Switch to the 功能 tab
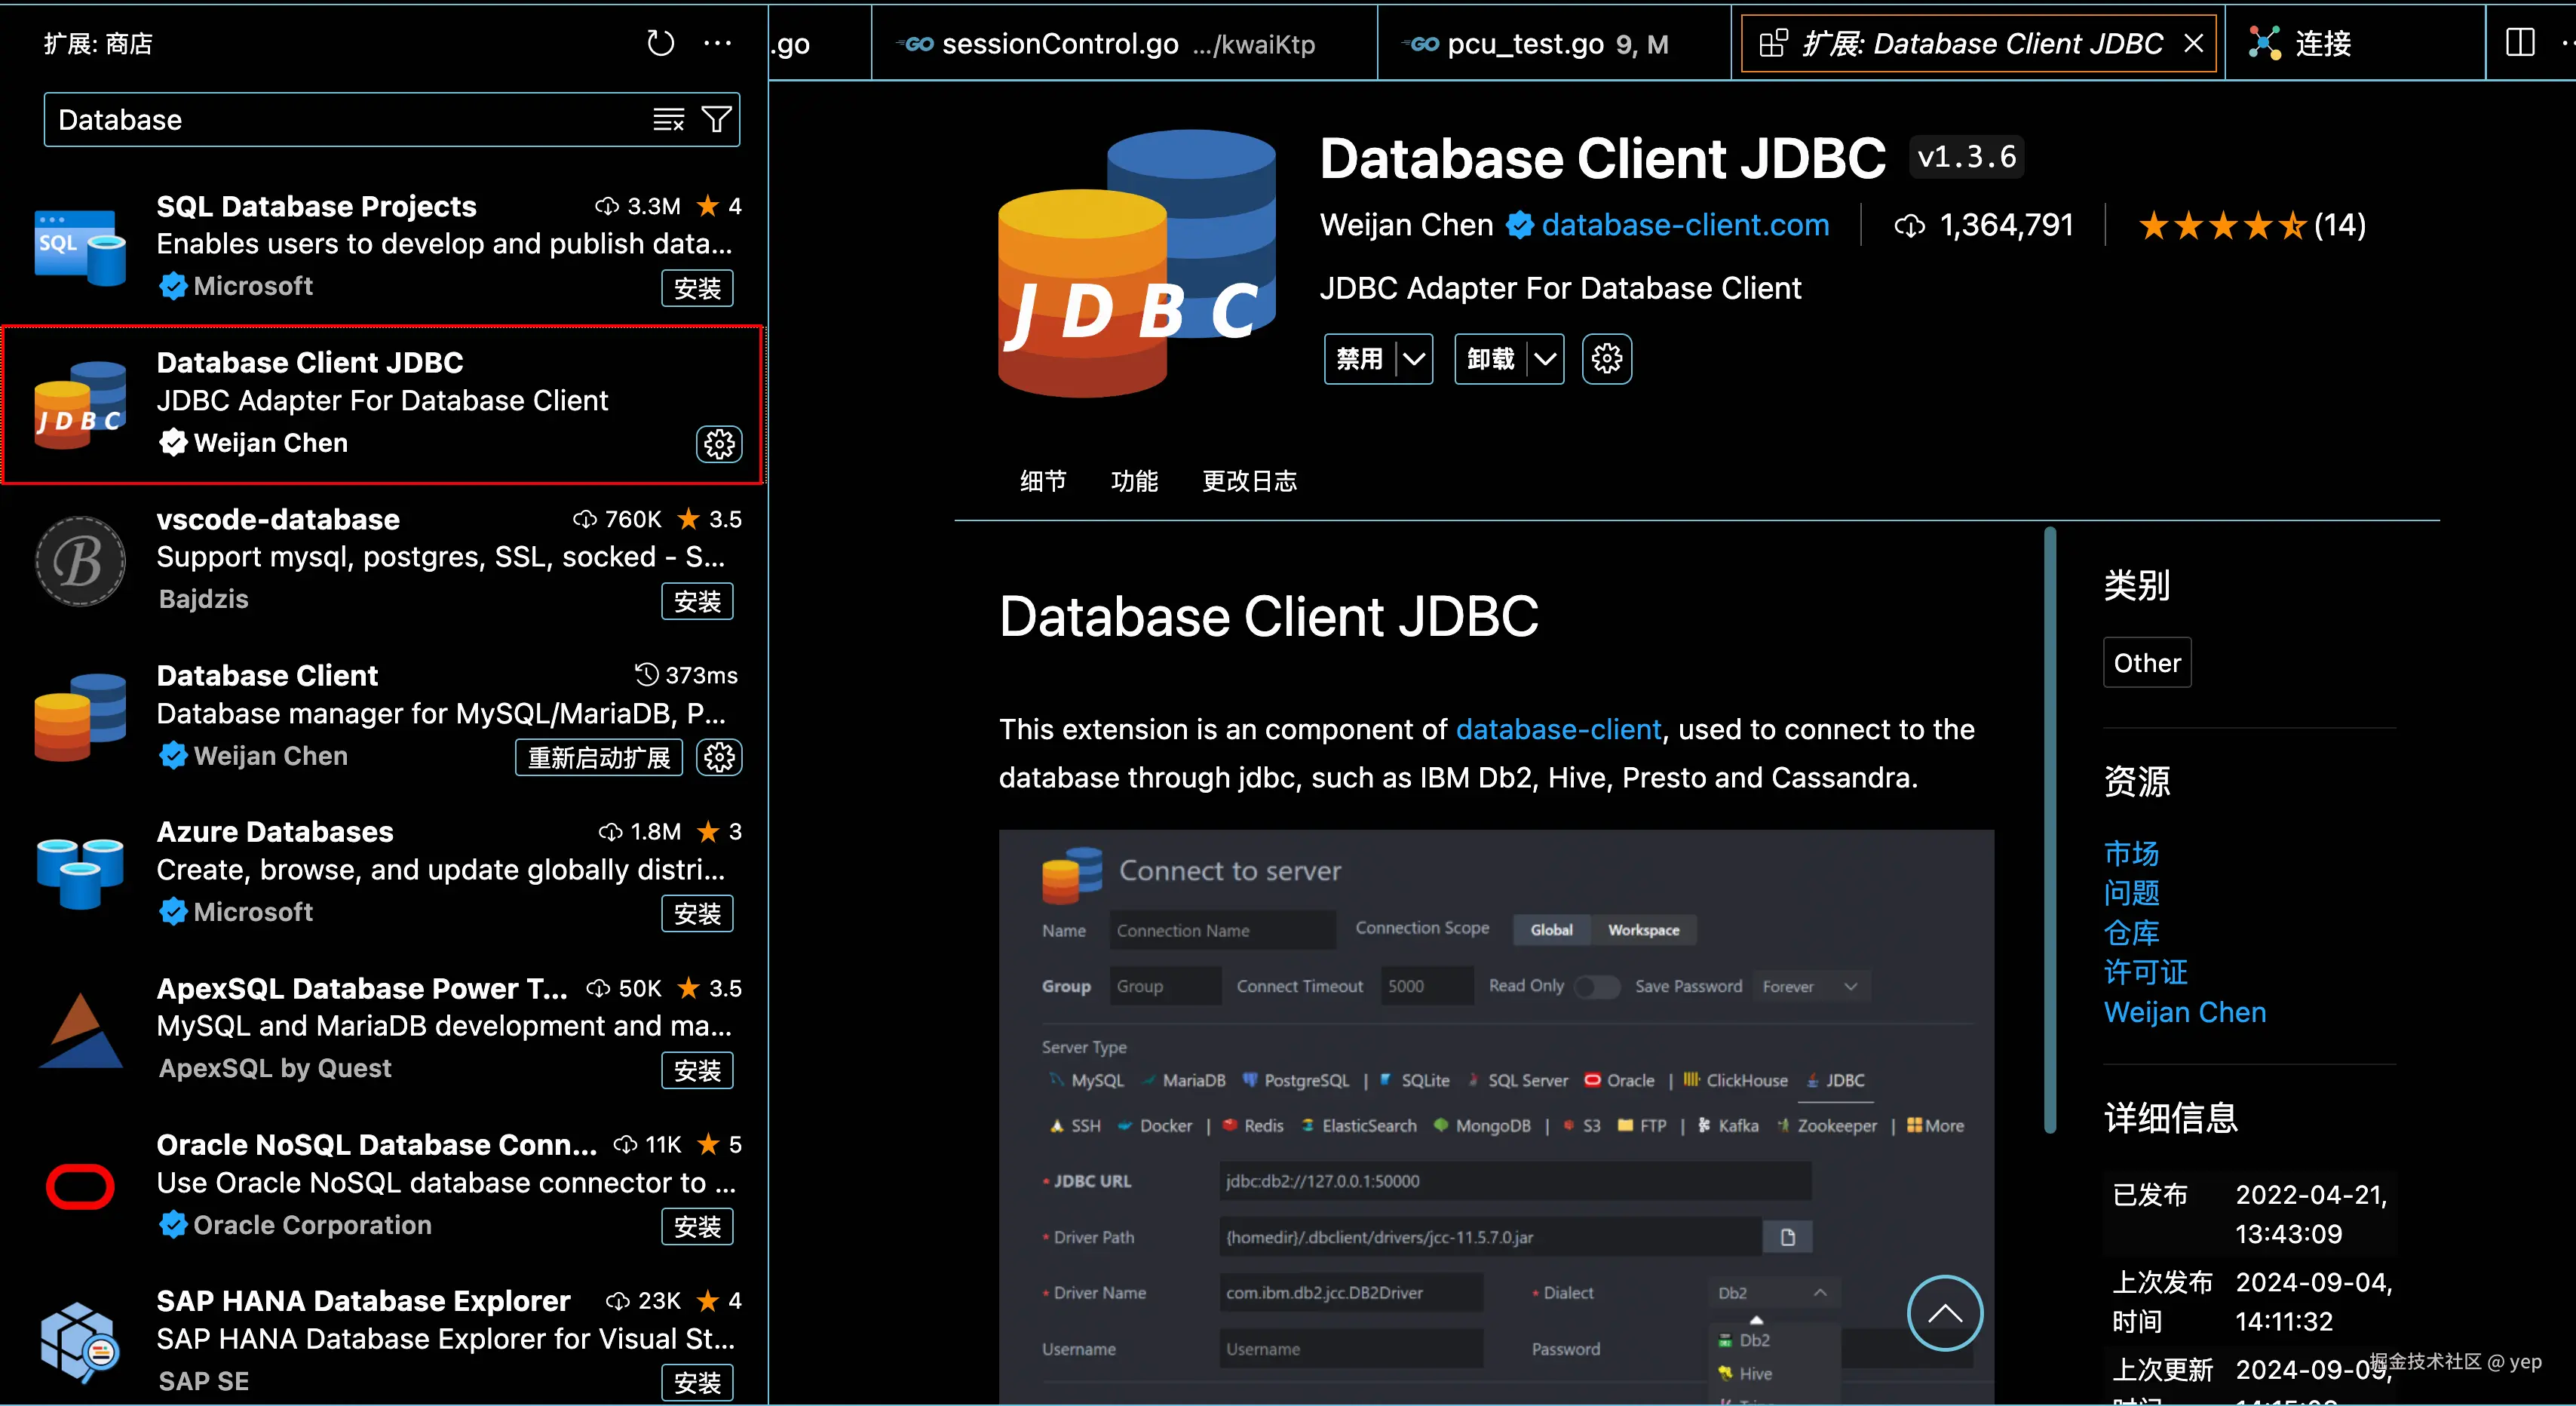Viewport: 2576px width, 1406px height. click(1134, 481)
